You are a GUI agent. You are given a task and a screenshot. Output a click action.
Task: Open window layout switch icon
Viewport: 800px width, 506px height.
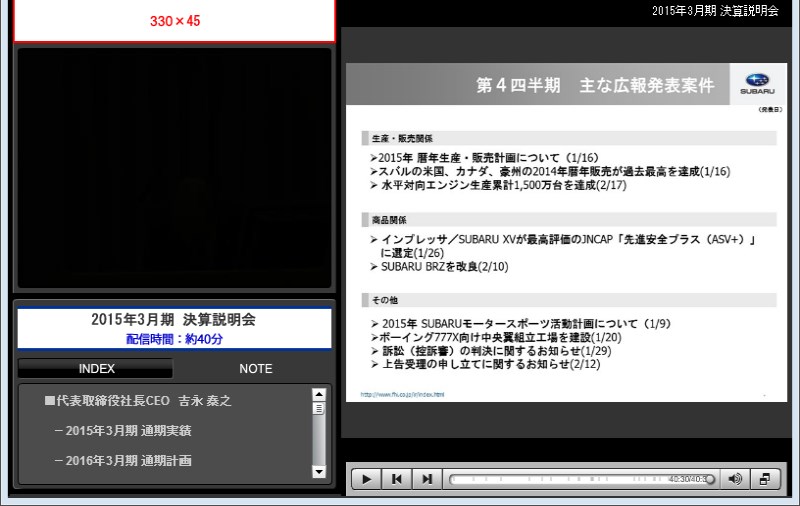click(x=765, y=479)
